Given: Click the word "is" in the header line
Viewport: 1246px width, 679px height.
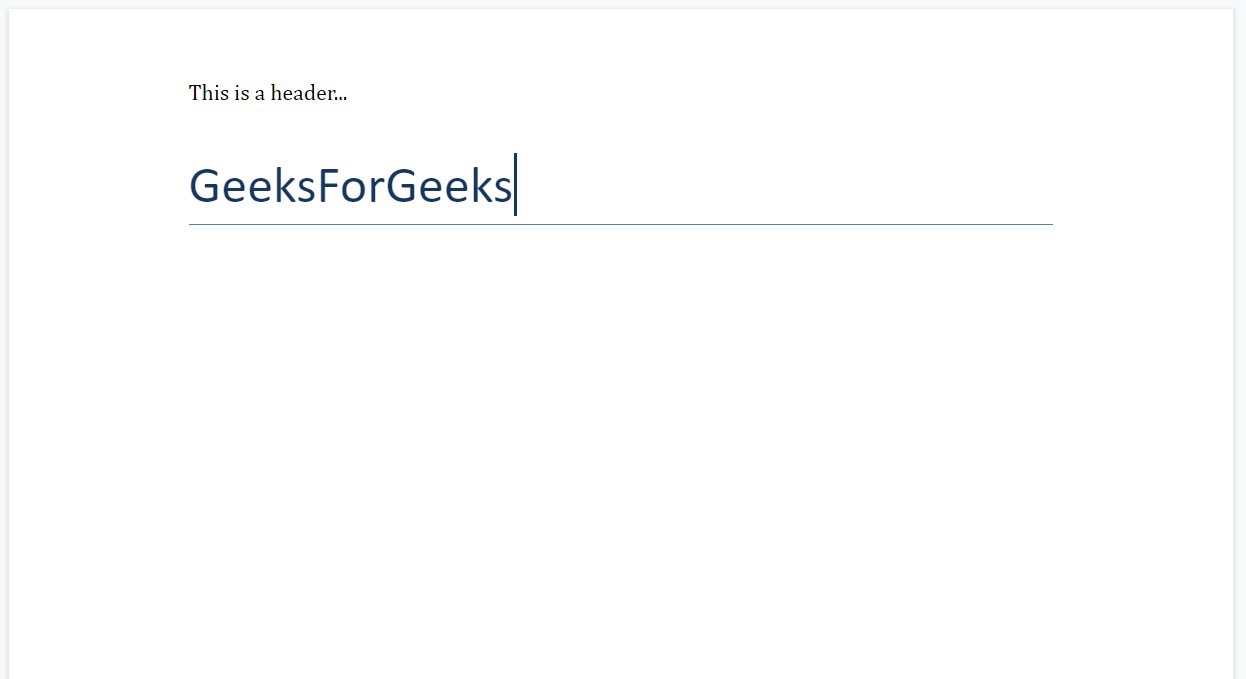Looking at the screenshot, I should (x=241, y=93).
